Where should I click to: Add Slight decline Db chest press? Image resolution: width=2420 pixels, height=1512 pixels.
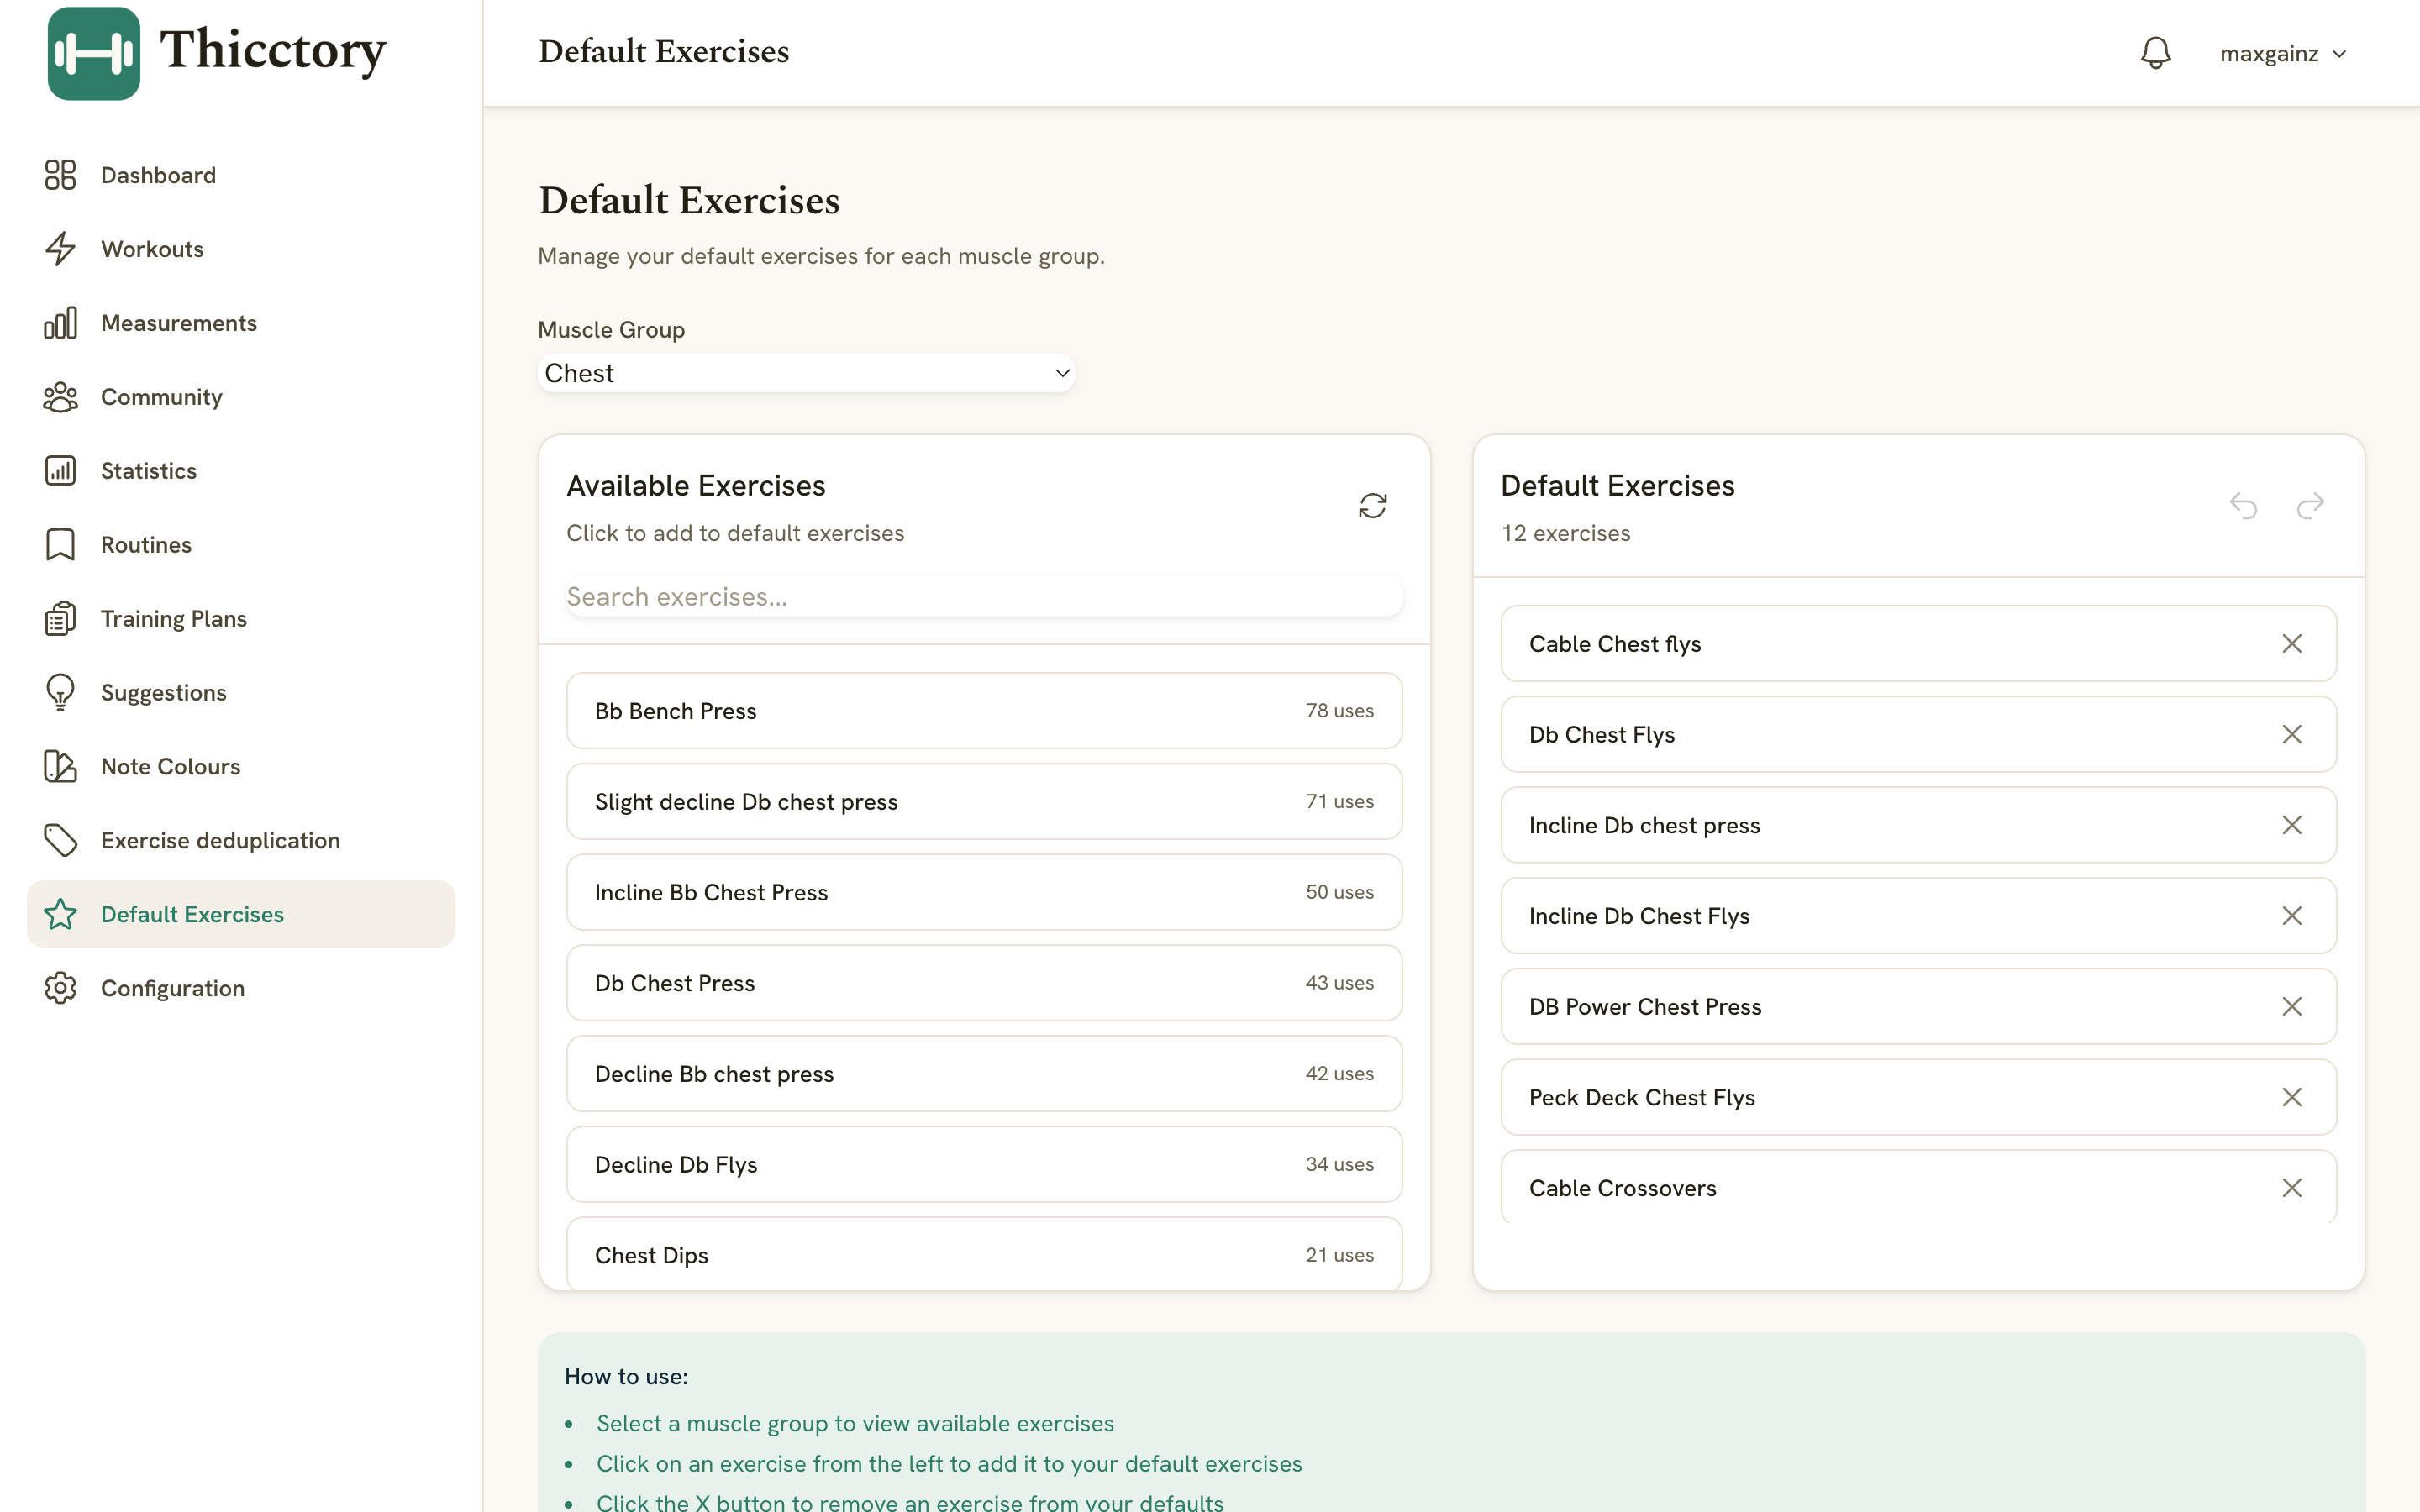tap(984, 802)
